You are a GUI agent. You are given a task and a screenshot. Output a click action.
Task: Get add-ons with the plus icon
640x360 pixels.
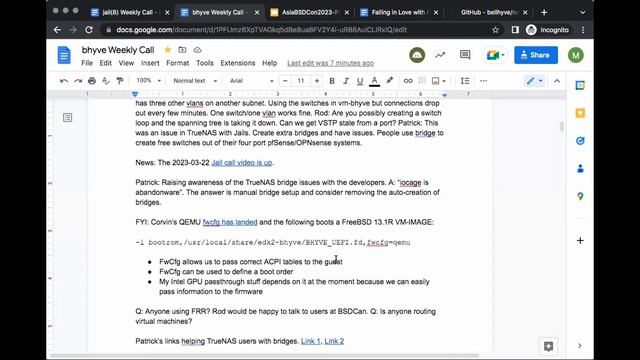[580, 240]
